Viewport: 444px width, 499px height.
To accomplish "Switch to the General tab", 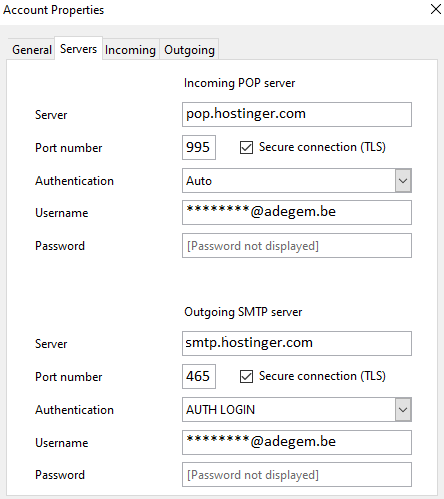I will 32,50.
